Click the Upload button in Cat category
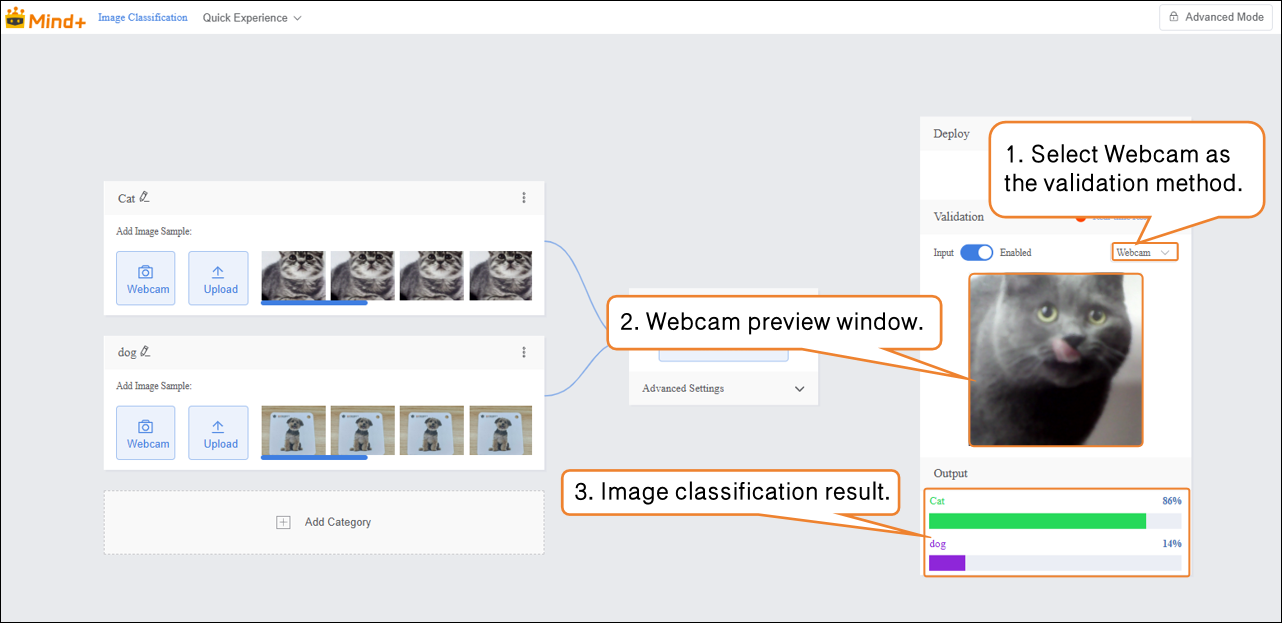The height and width of the screenshot is (623, 1282). 220,278
